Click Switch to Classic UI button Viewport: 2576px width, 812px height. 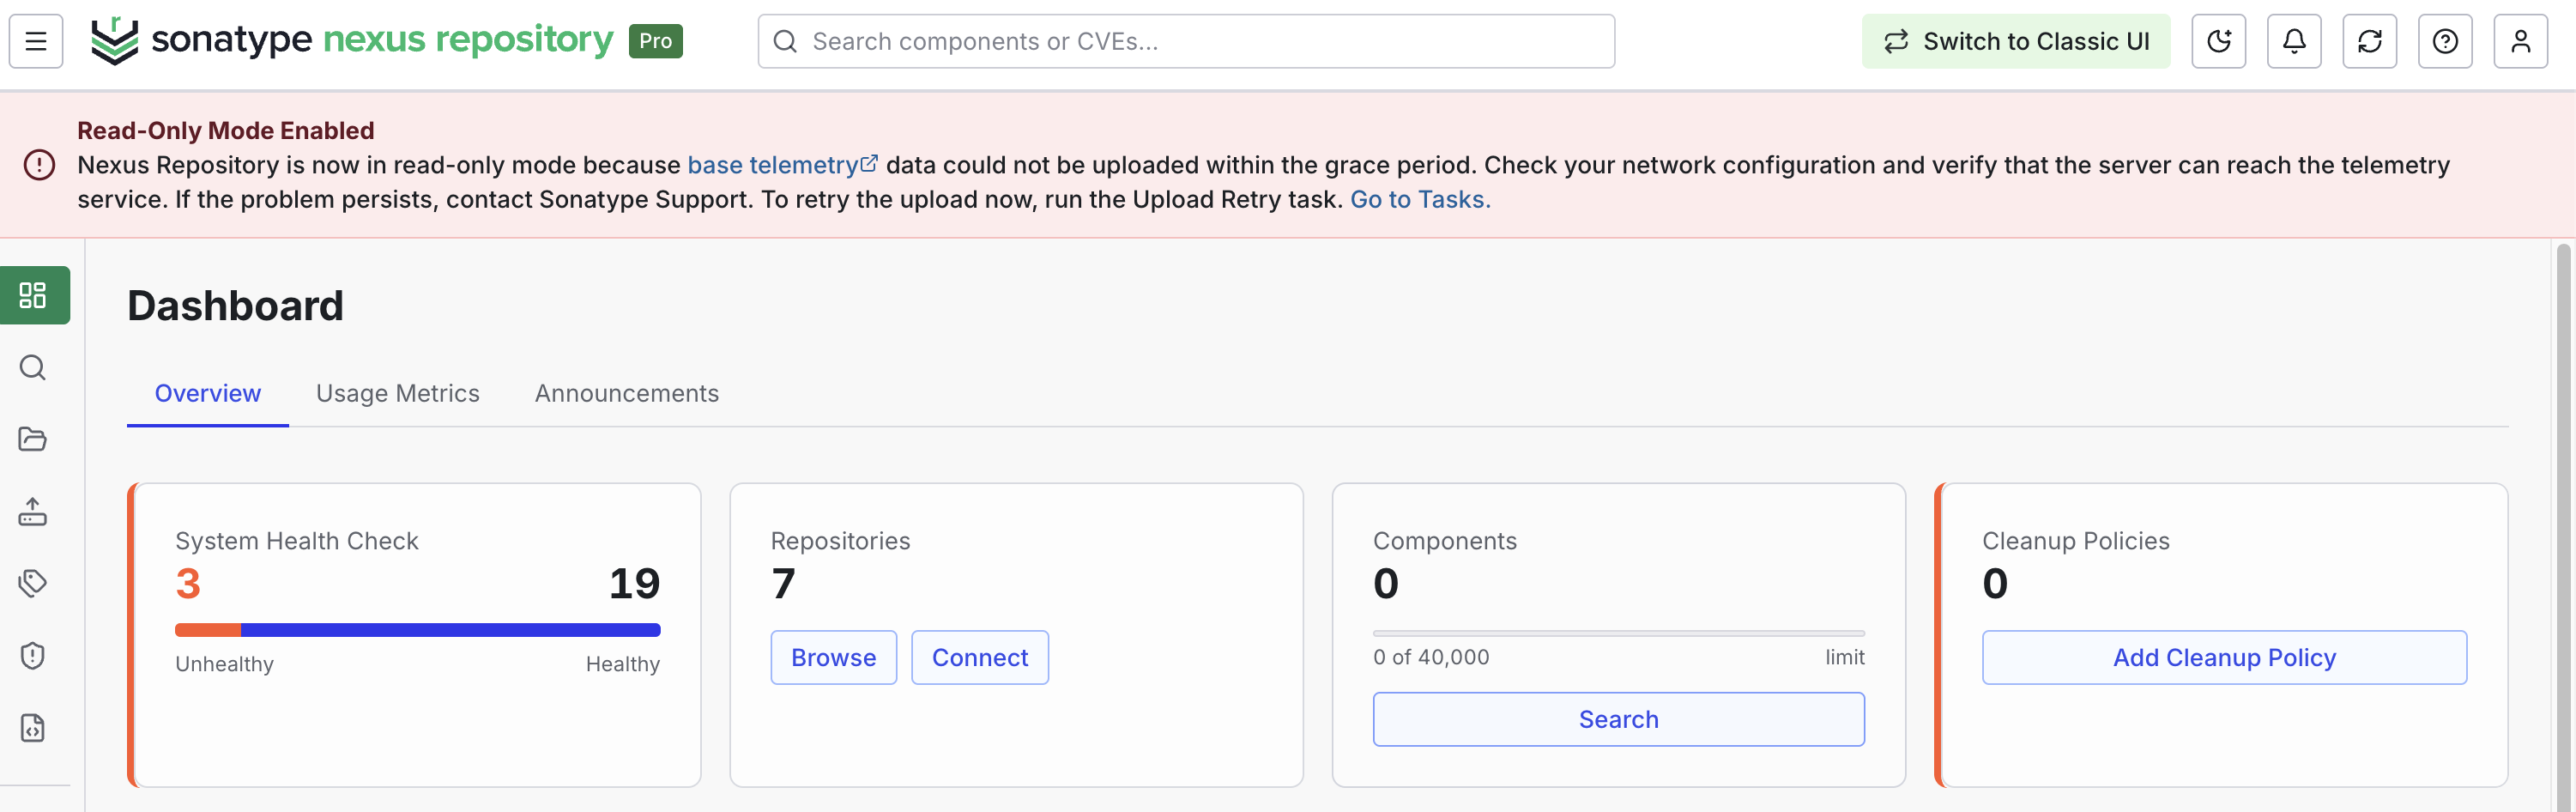pyautogui.click(x=2016, y=41)
